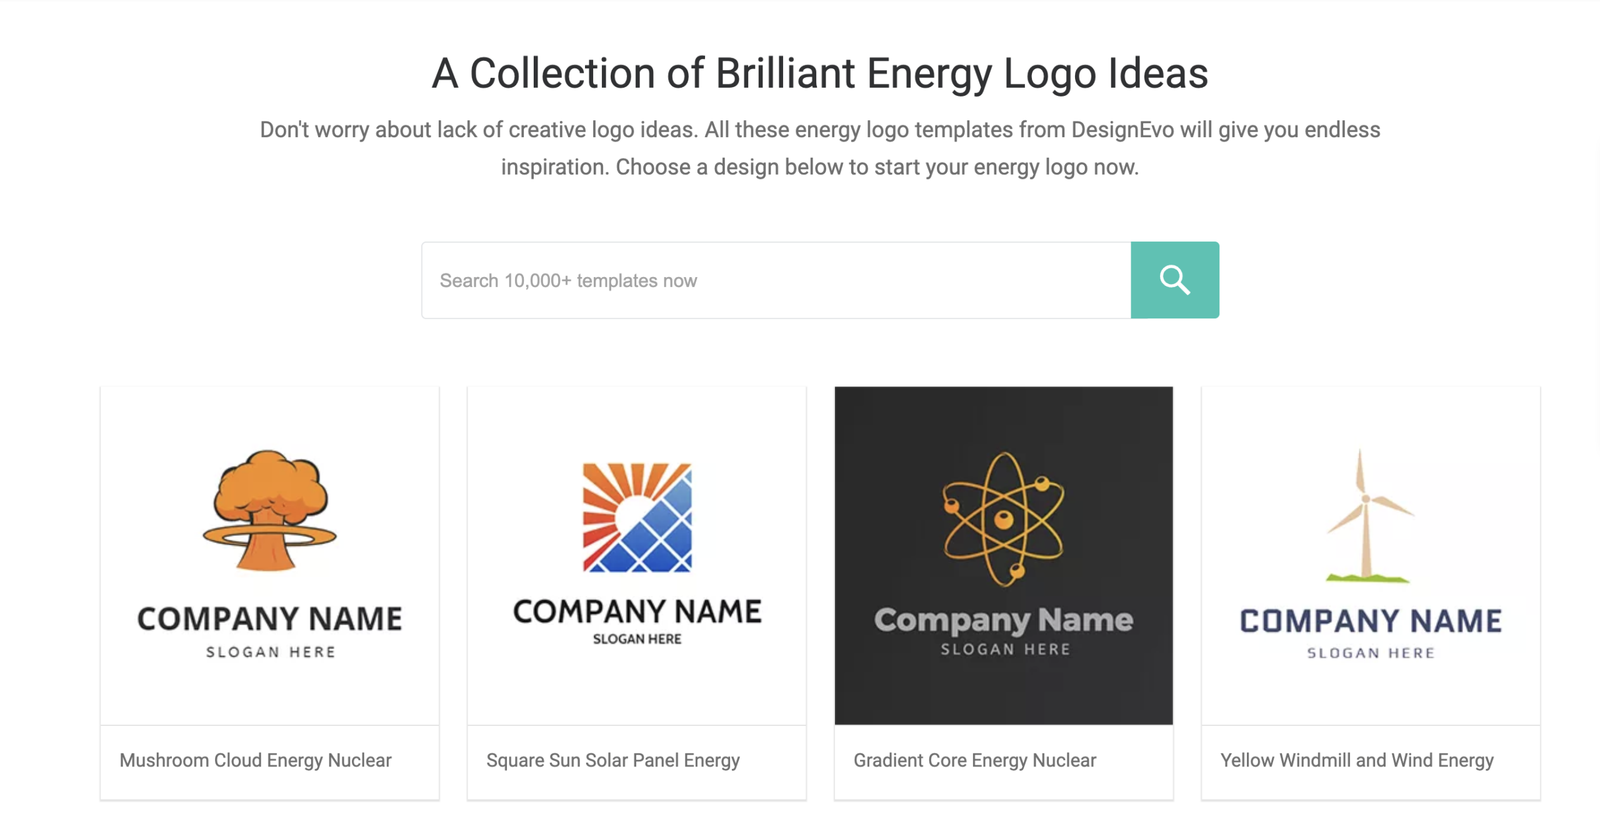The height and width of the screenshot is (813, 1600).
Task: Click the orange mushroom cloud logo graphic
Action: click(x=269, y=510)
